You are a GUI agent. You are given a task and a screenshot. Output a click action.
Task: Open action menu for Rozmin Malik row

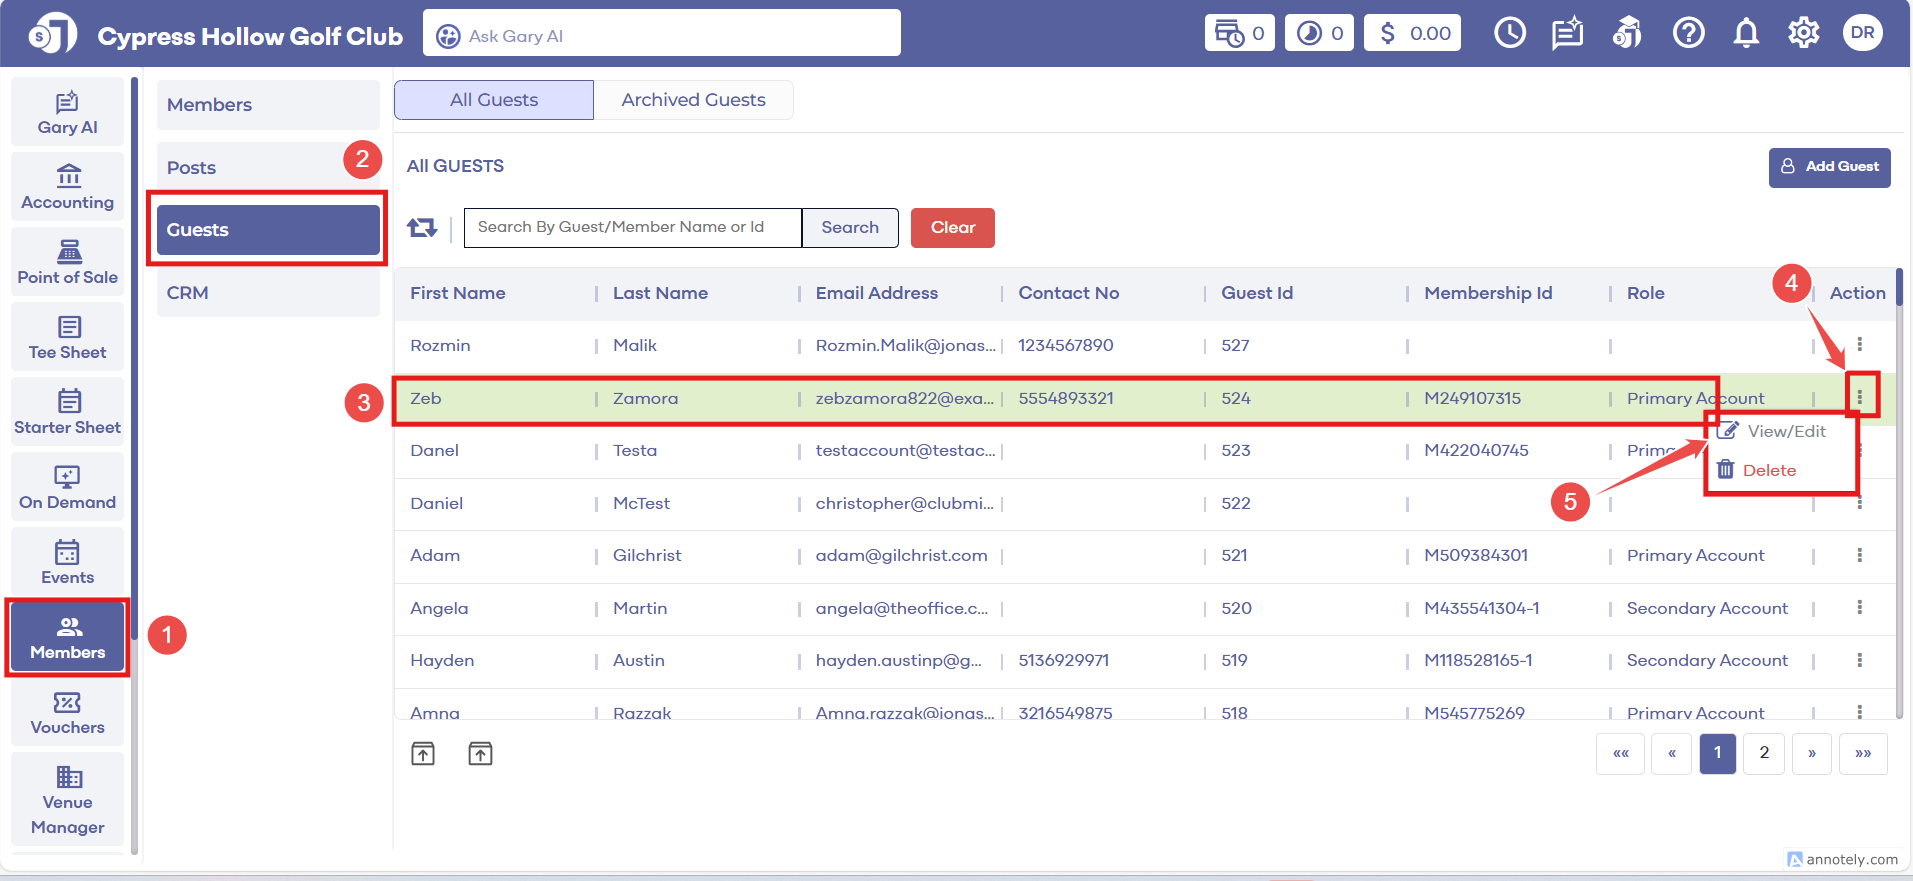[x=1859, y=345]
